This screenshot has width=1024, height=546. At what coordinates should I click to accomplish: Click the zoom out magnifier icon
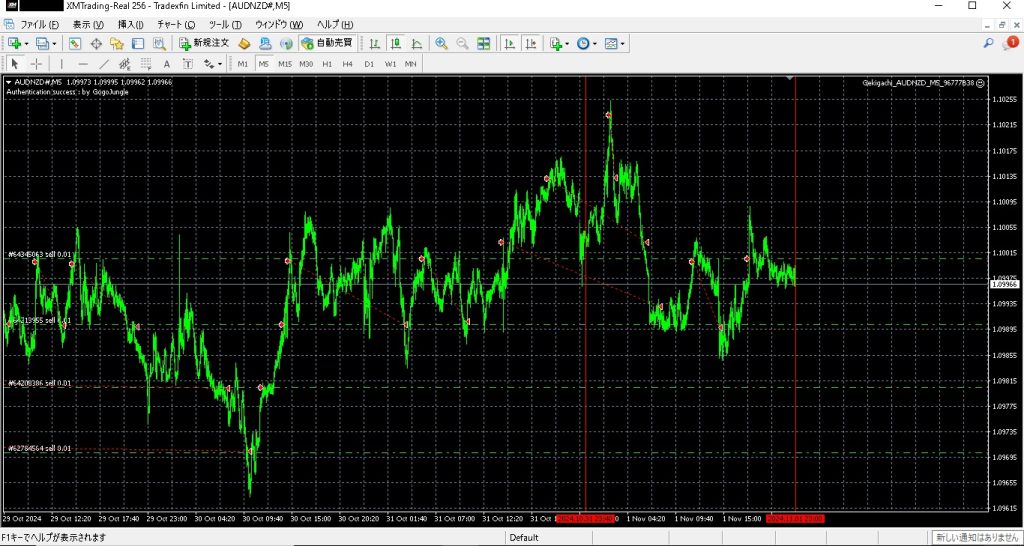(x=462, y=44)
